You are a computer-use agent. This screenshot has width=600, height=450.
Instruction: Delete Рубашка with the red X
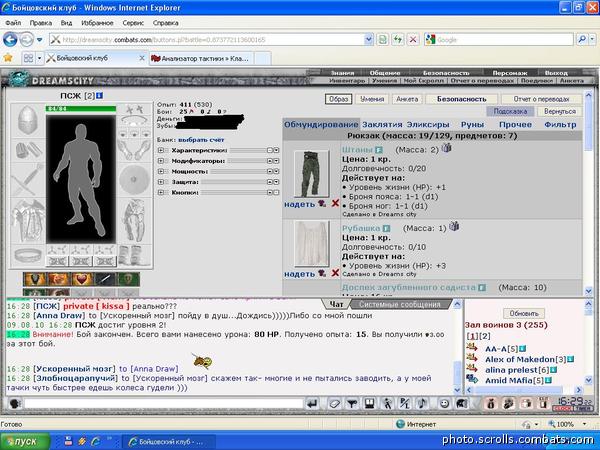tap(335, 273)
